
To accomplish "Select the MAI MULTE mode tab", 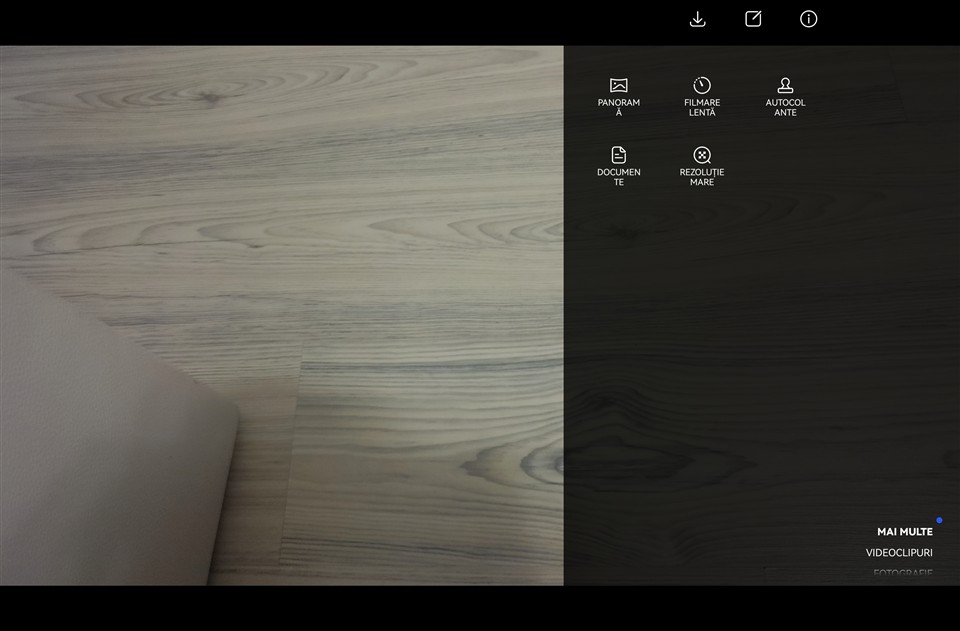I will pyautogui.click(x=904, y=532).
